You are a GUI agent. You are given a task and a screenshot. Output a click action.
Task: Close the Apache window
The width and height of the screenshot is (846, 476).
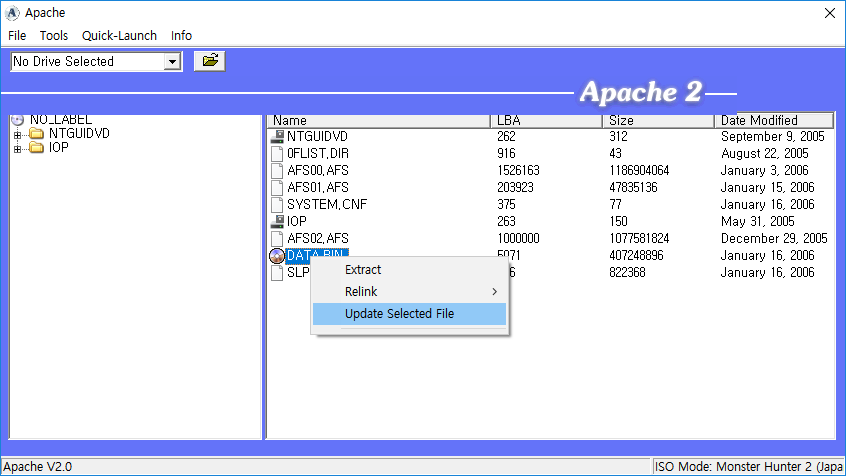(830, 13)
